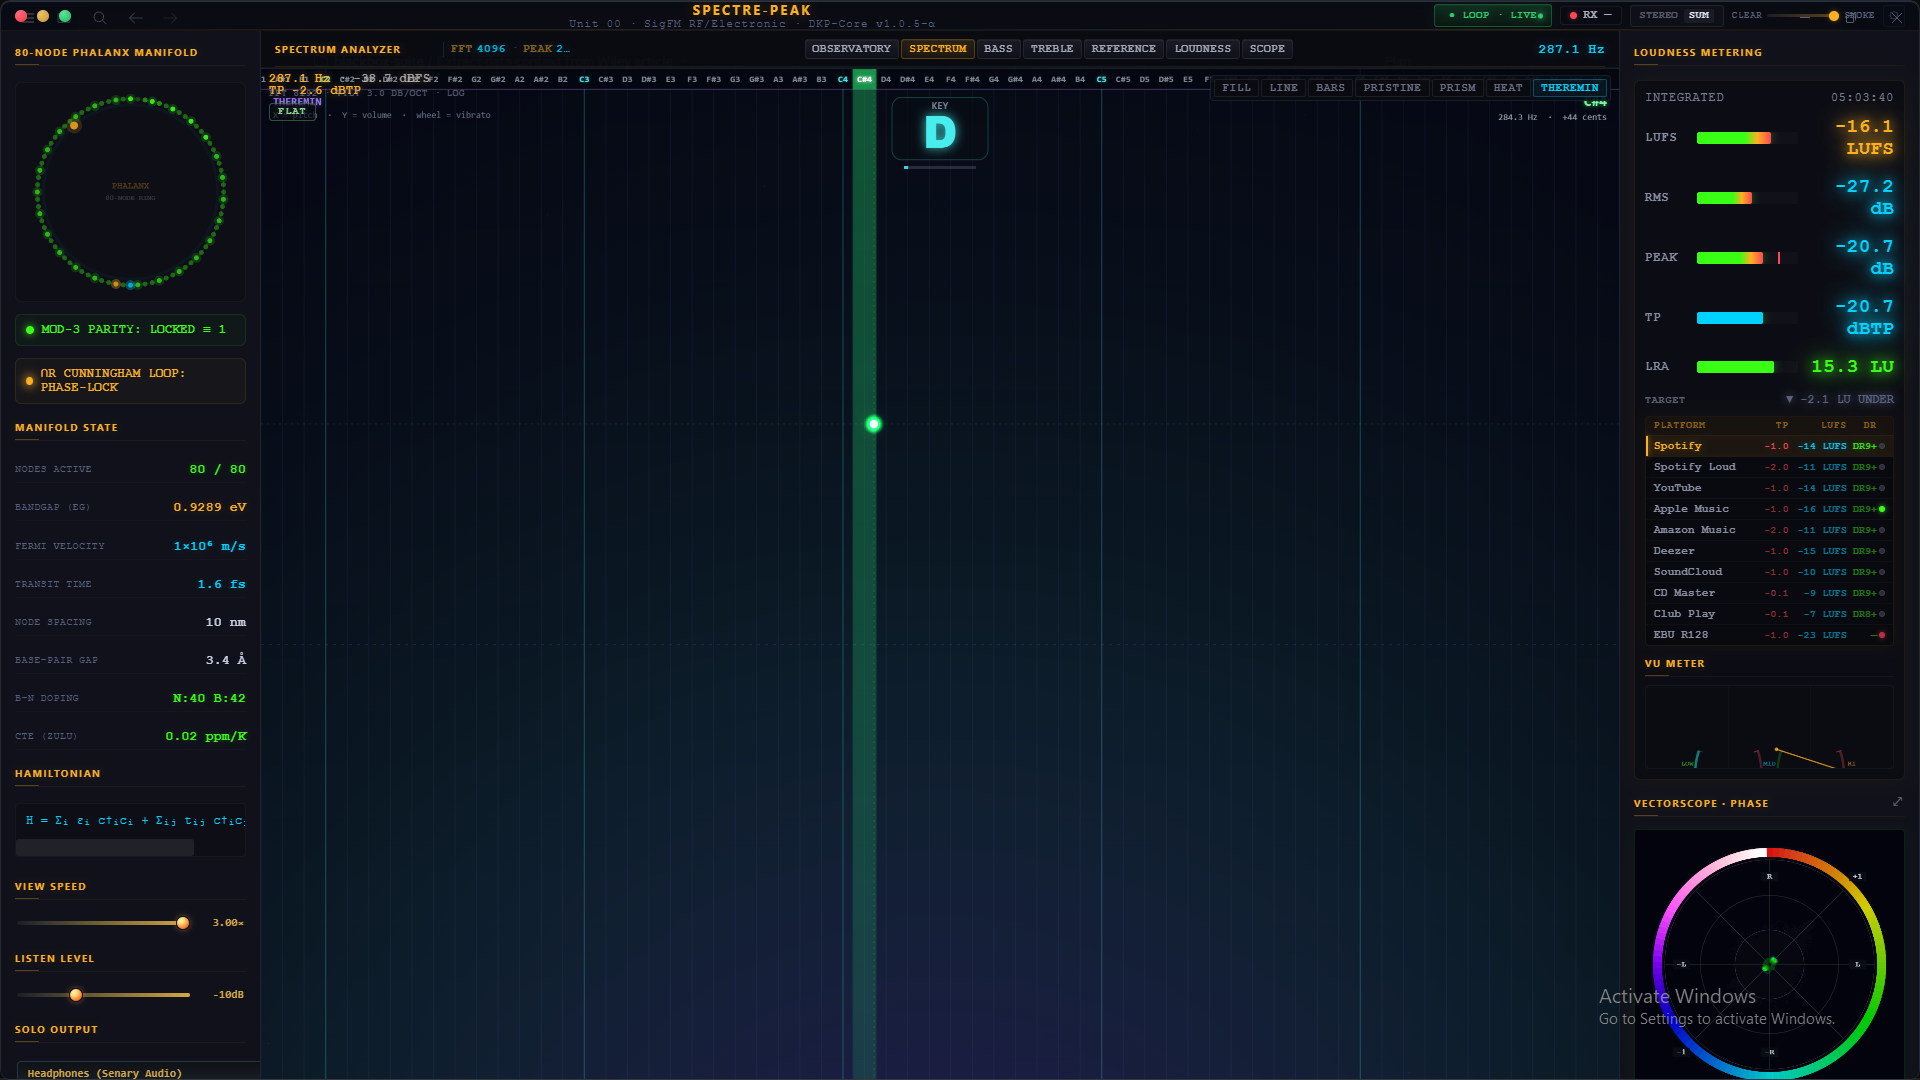This screenshot has width=1920, height=1080.
Task: Open the TARGET -2.1 LU UNDER dropdown
Action: (1838, 399)
